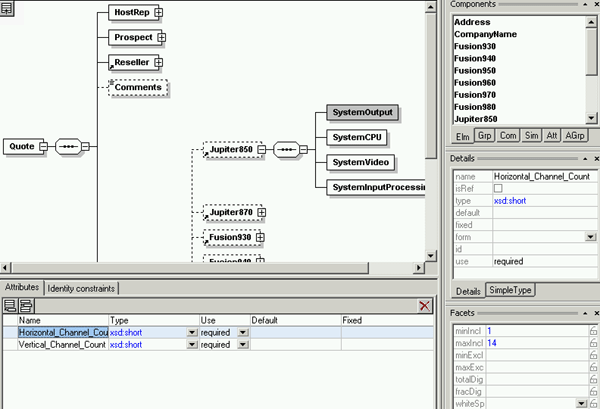Expand the Prospect element
This screenshot has width=600, height=409.
tap(161, 37)
